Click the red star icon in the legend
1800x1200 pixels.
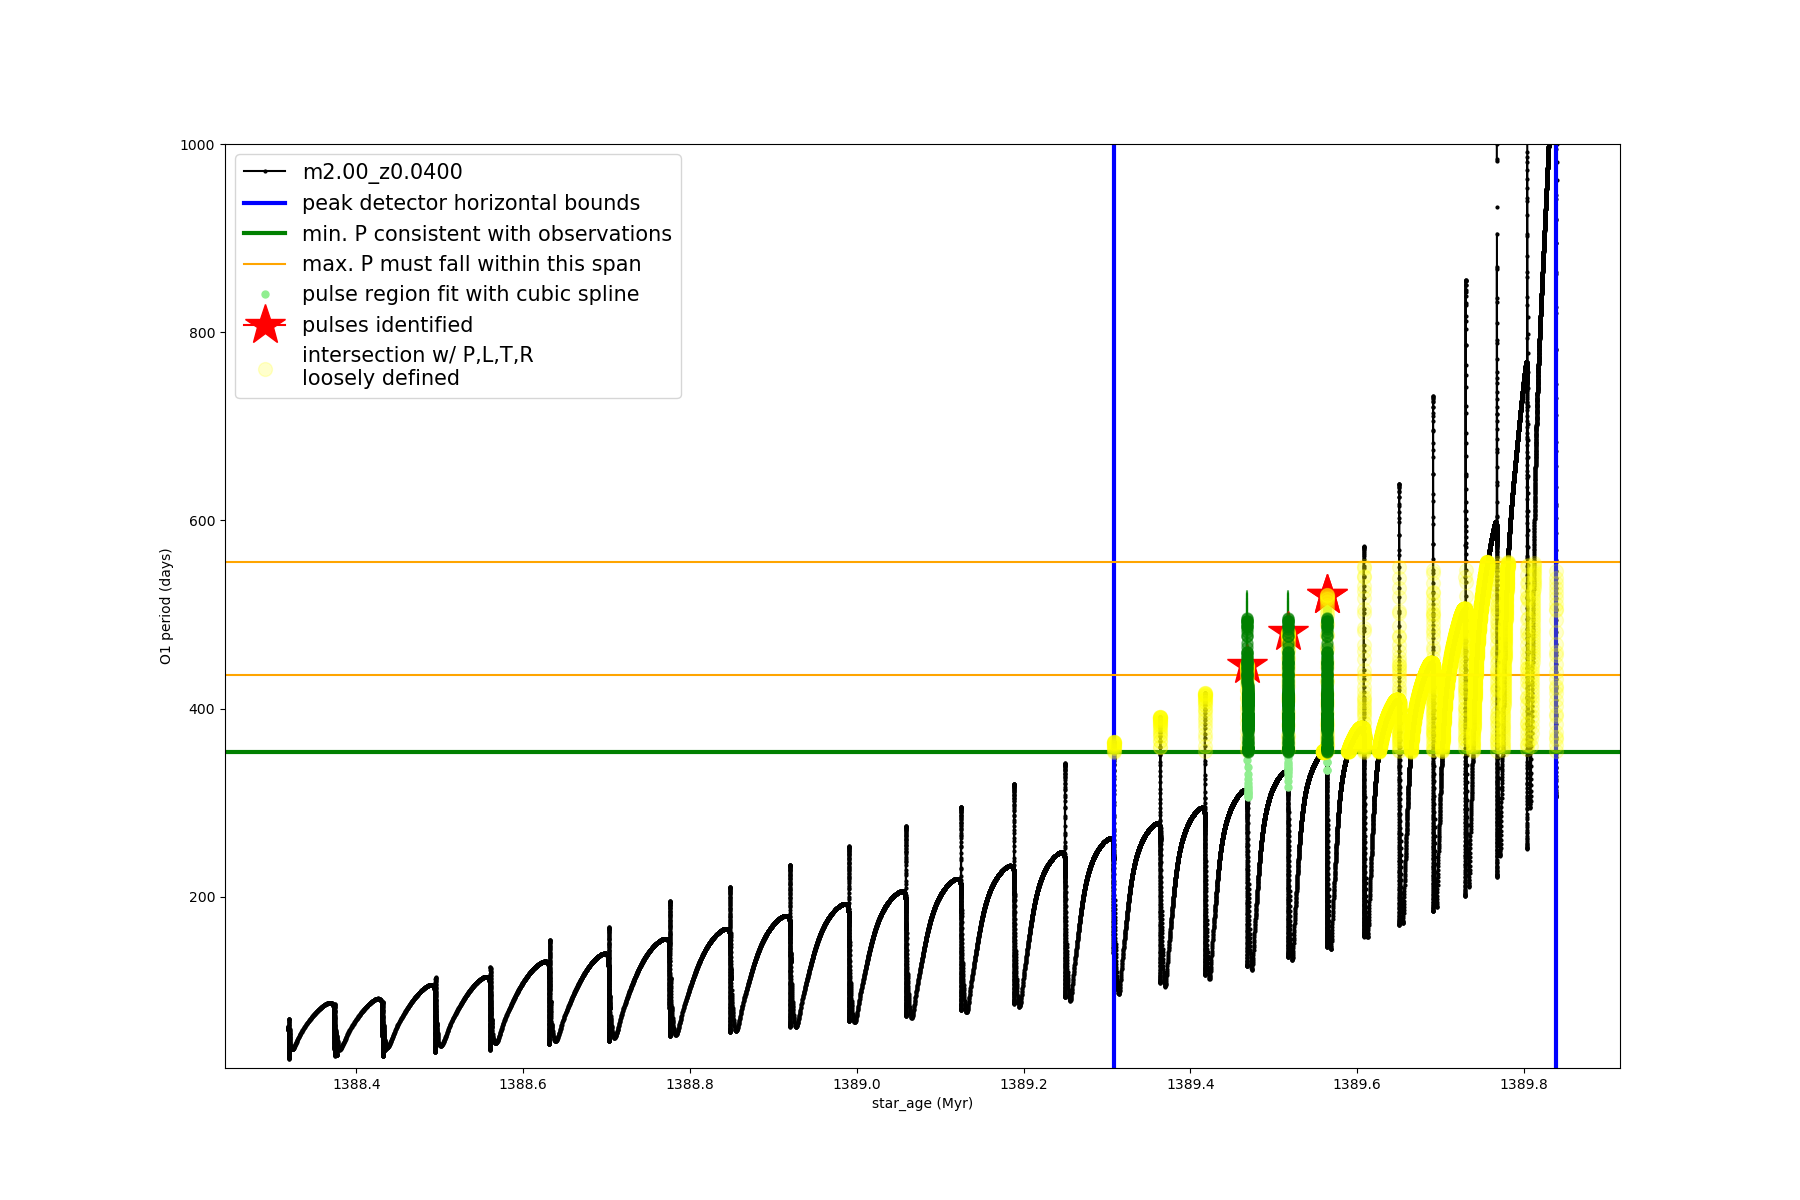265,325
